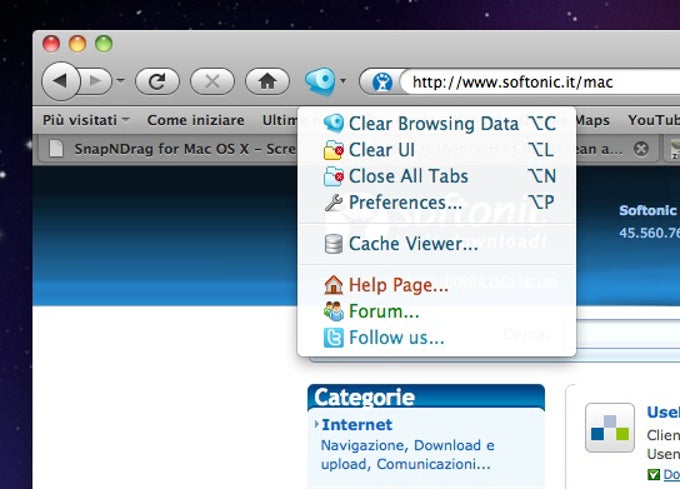The width and height of the screenshot is (680, 489).
Task: Click the page icon on the SnapNDrag tab
Action: click(x=56, y=149)
